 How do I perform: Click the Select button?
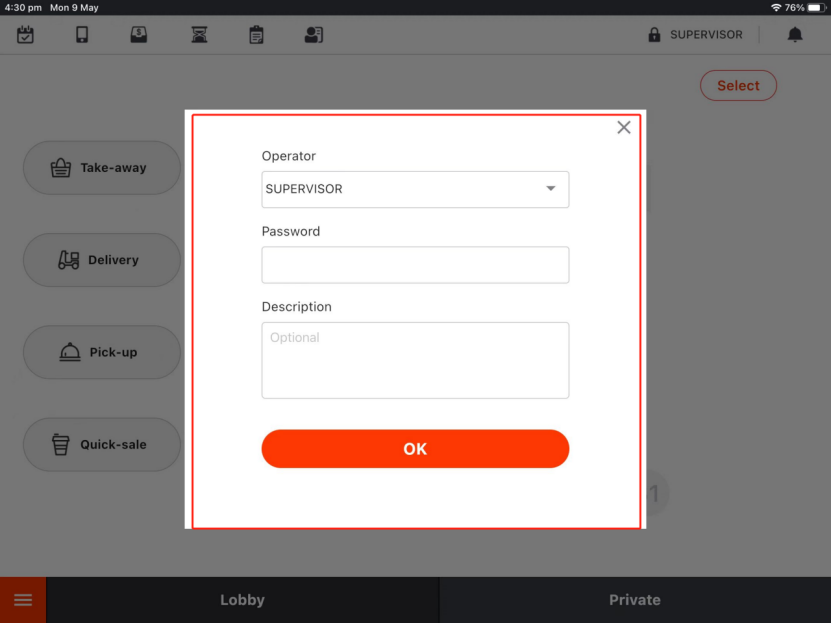(x=738, y=86)
